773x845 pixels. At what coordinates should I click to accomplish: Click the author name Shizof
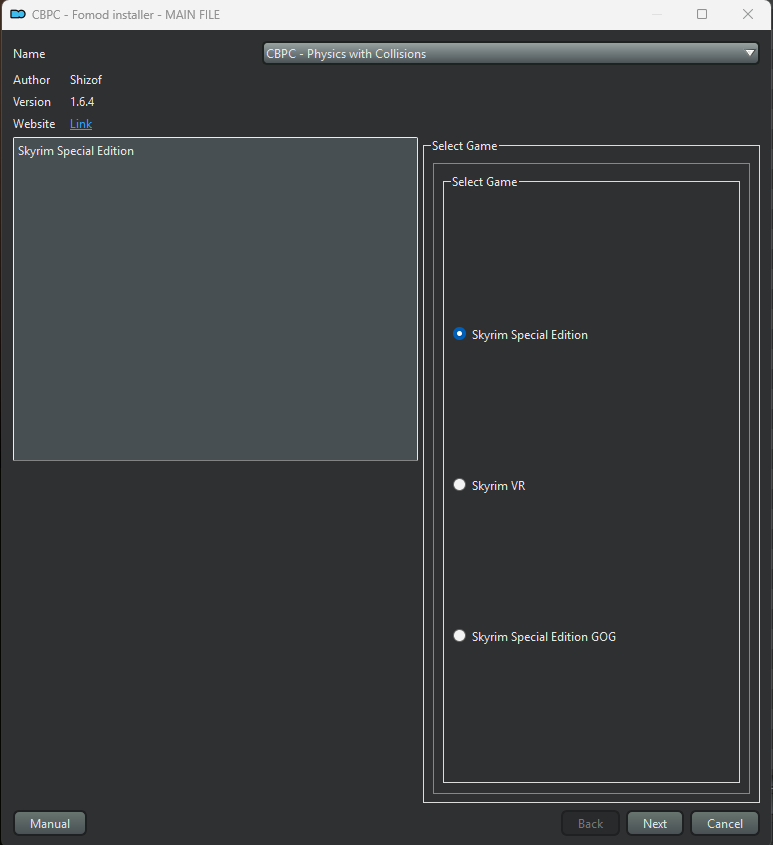coord(86,80)
